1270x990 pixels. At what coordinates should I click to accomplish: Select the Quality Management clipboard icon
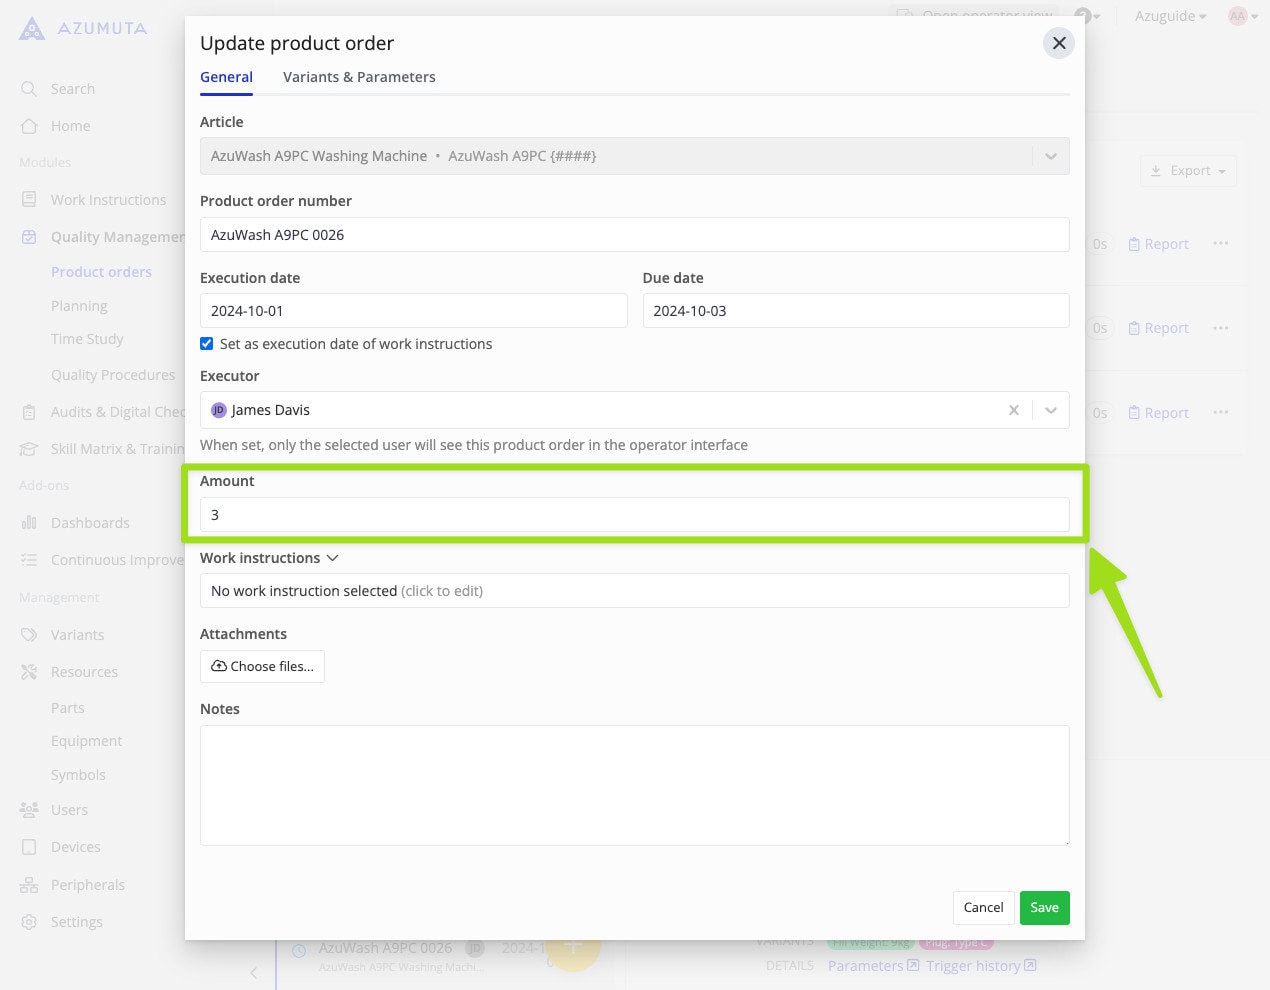click(29, 236)
